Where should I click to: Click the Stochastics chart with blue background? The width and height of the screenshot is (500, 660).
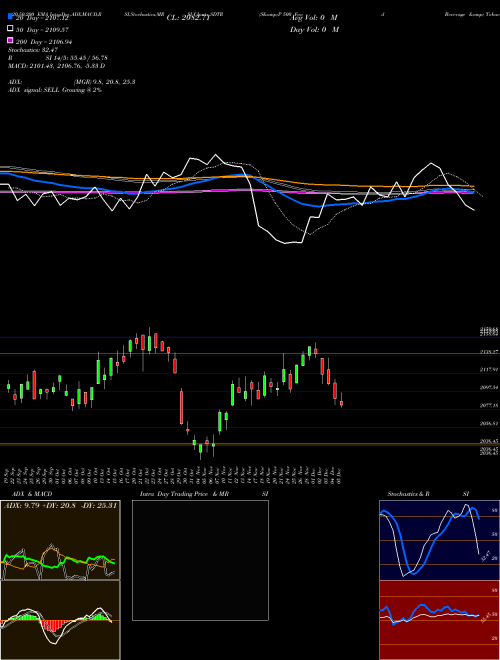click(439, 540)
